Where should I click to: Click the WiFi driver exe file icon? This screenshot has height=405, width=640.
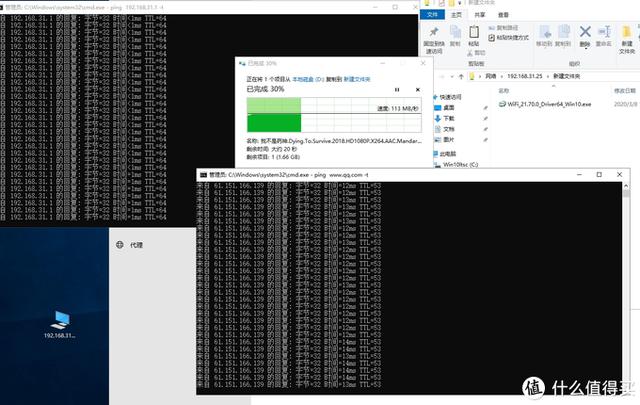(502, 104)
